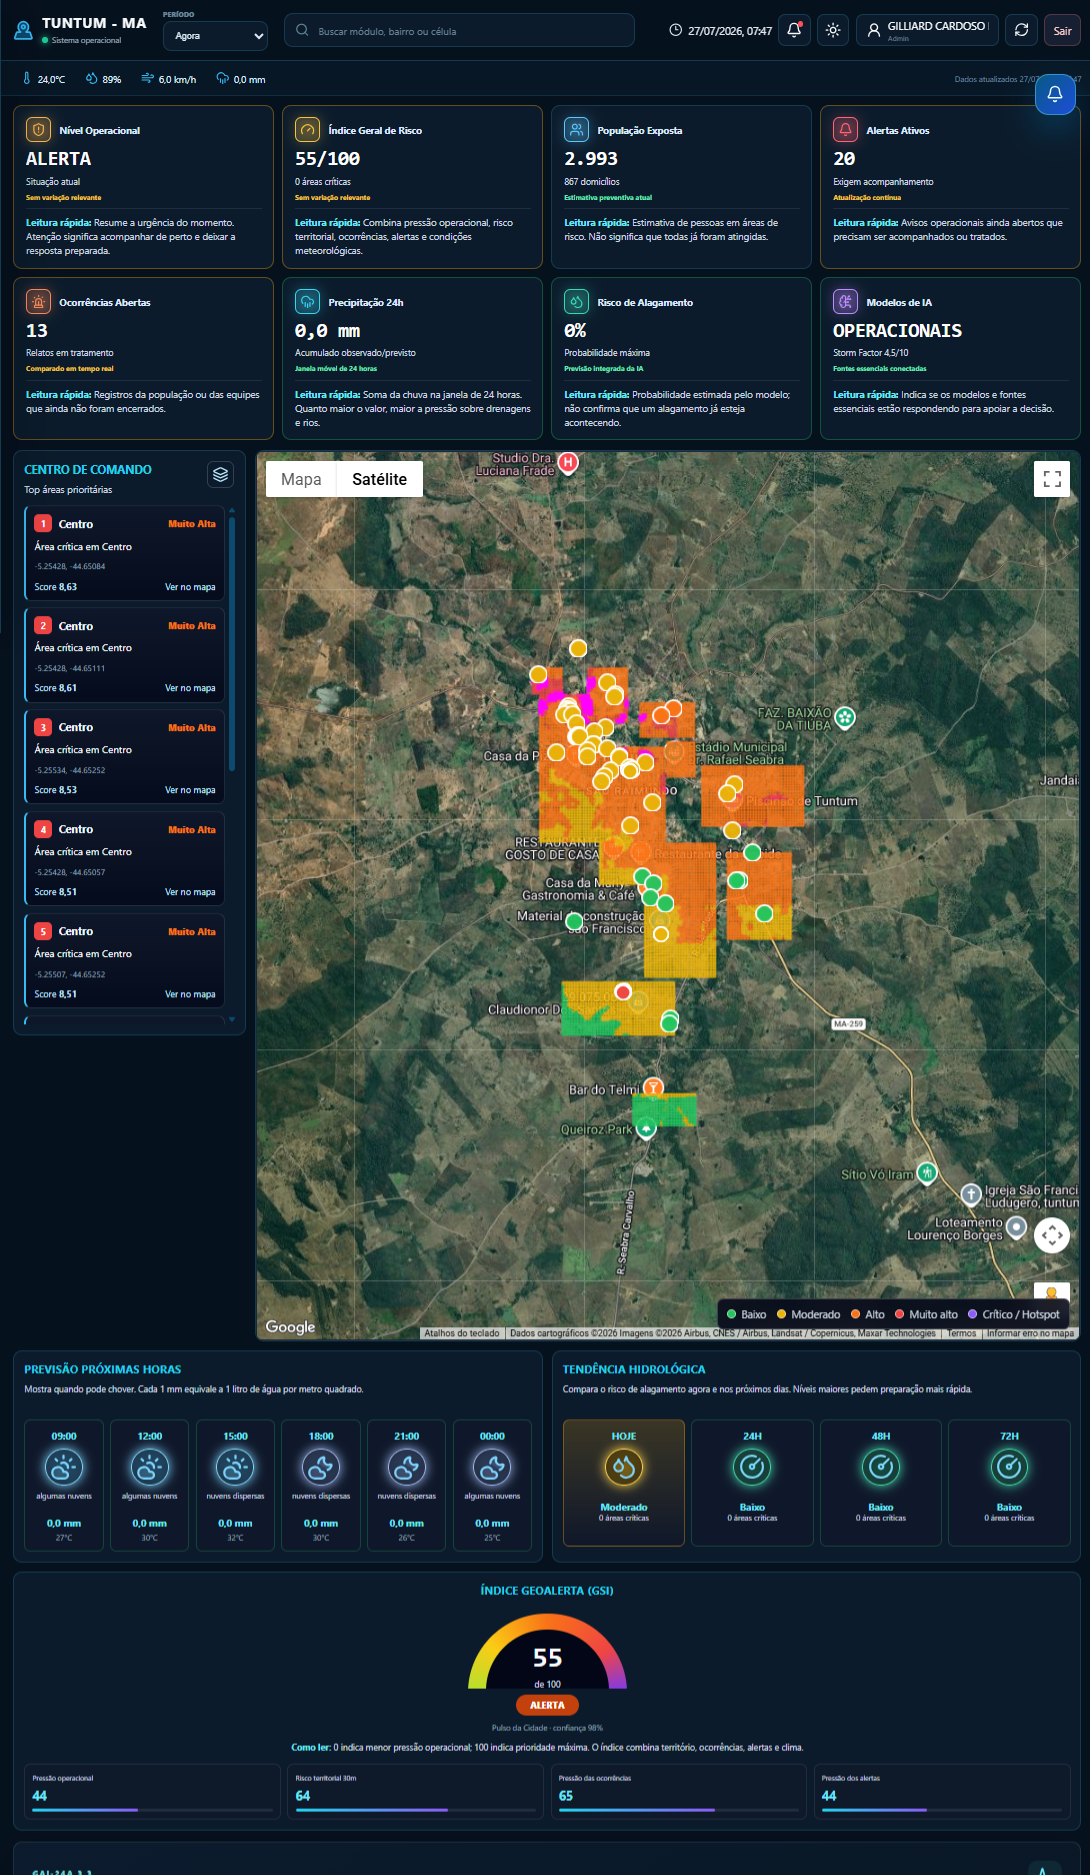This screenshot has height=1875, width=1090.
Task: Click the Google logo on map
Action: [290, 1326]
